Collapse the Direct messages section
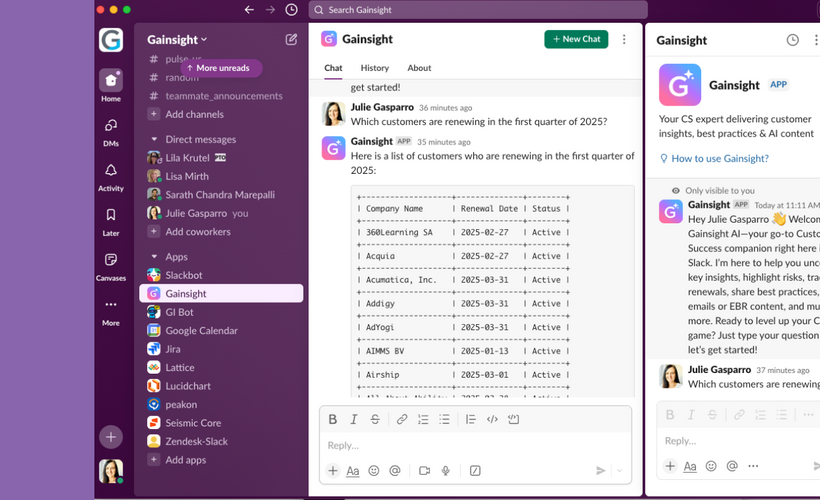820x500 pixels. (x=154, y=140)
